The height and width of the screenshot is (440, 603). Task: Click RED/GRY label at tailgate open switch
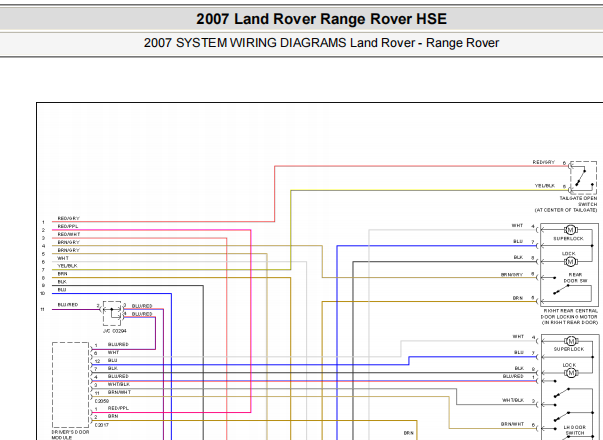544,162
